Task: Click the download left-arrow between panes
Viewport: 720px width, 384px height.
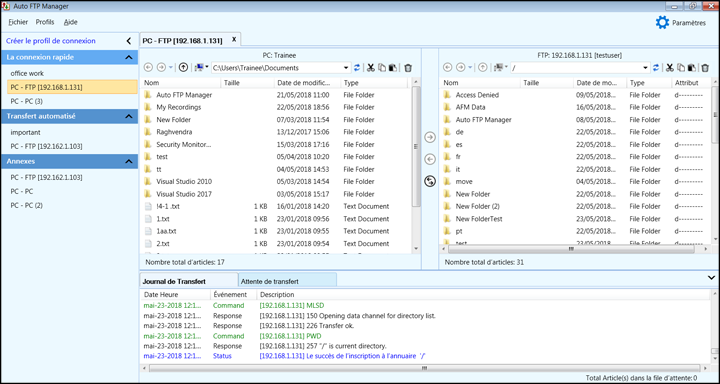Action: (430, 159)
